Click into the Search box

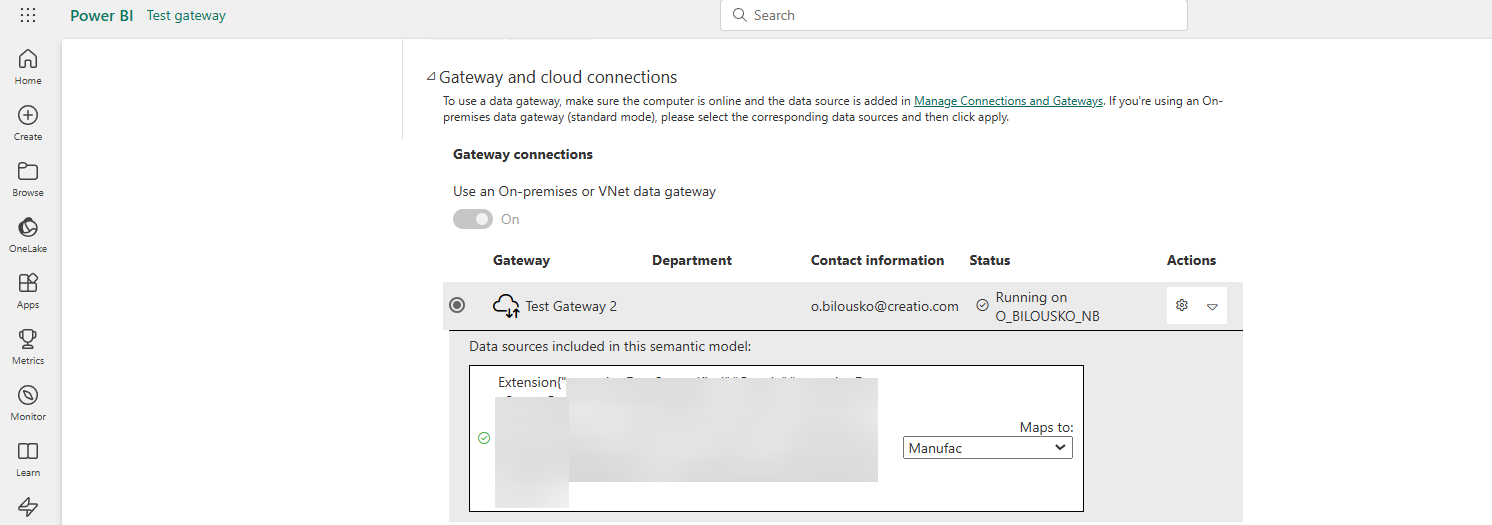(954, 15)
